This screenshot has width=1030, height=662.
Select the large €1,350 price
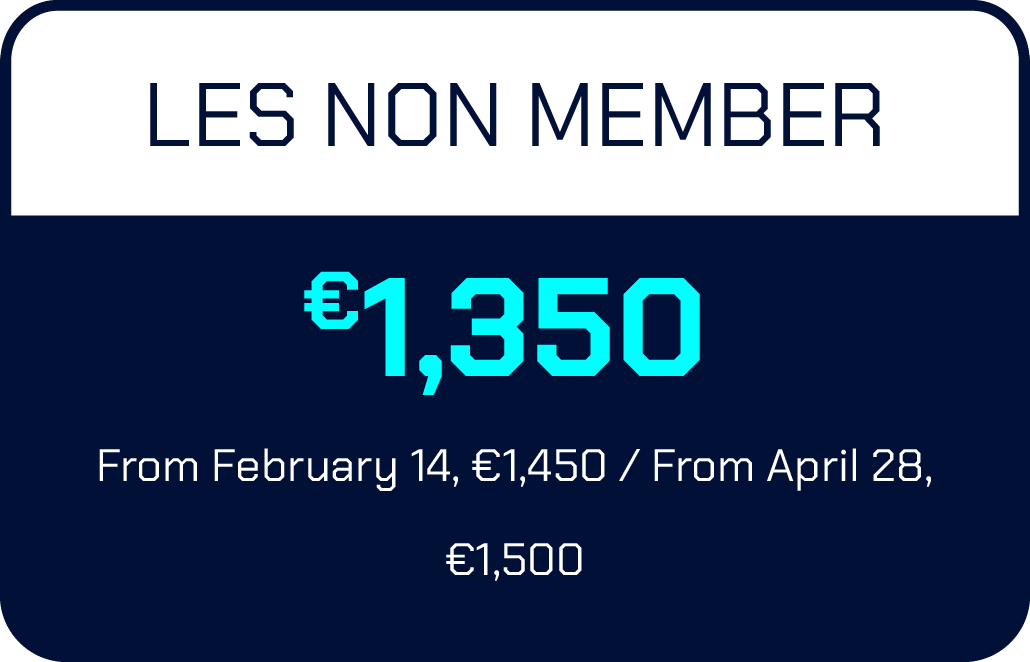(x=503, y=333)
